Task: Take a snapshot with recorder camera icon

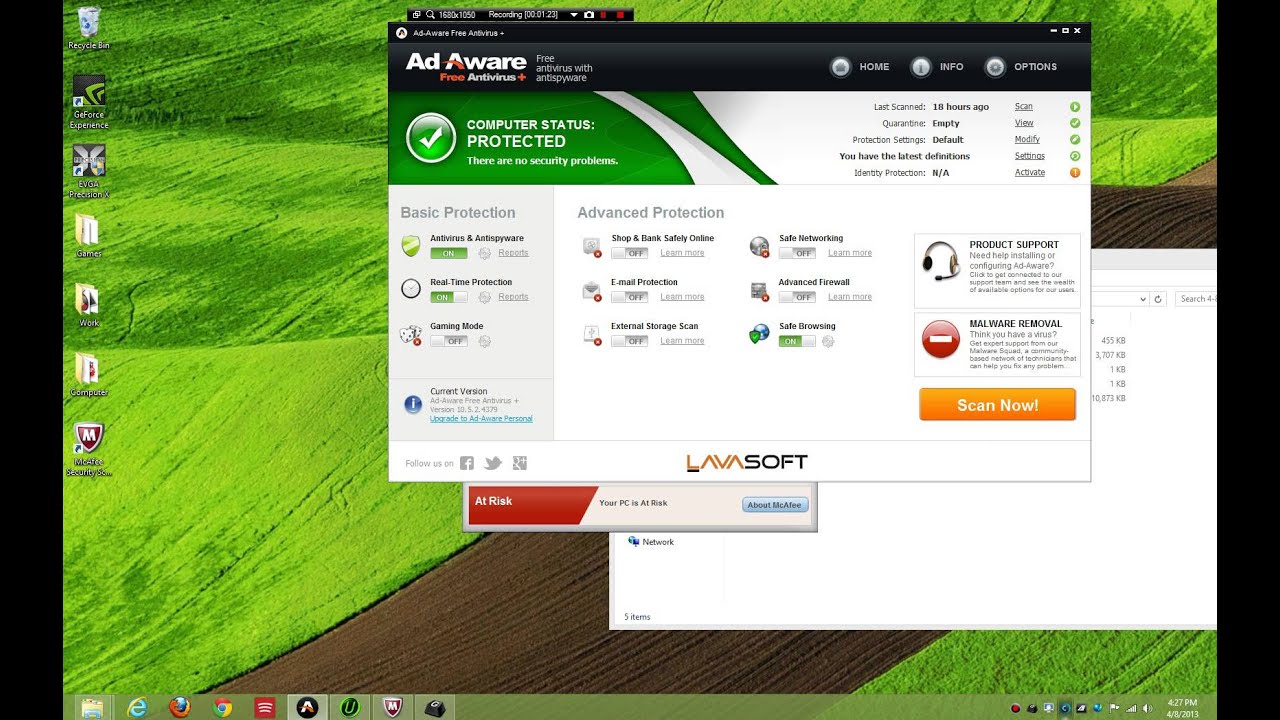Action: click(589, 15)
